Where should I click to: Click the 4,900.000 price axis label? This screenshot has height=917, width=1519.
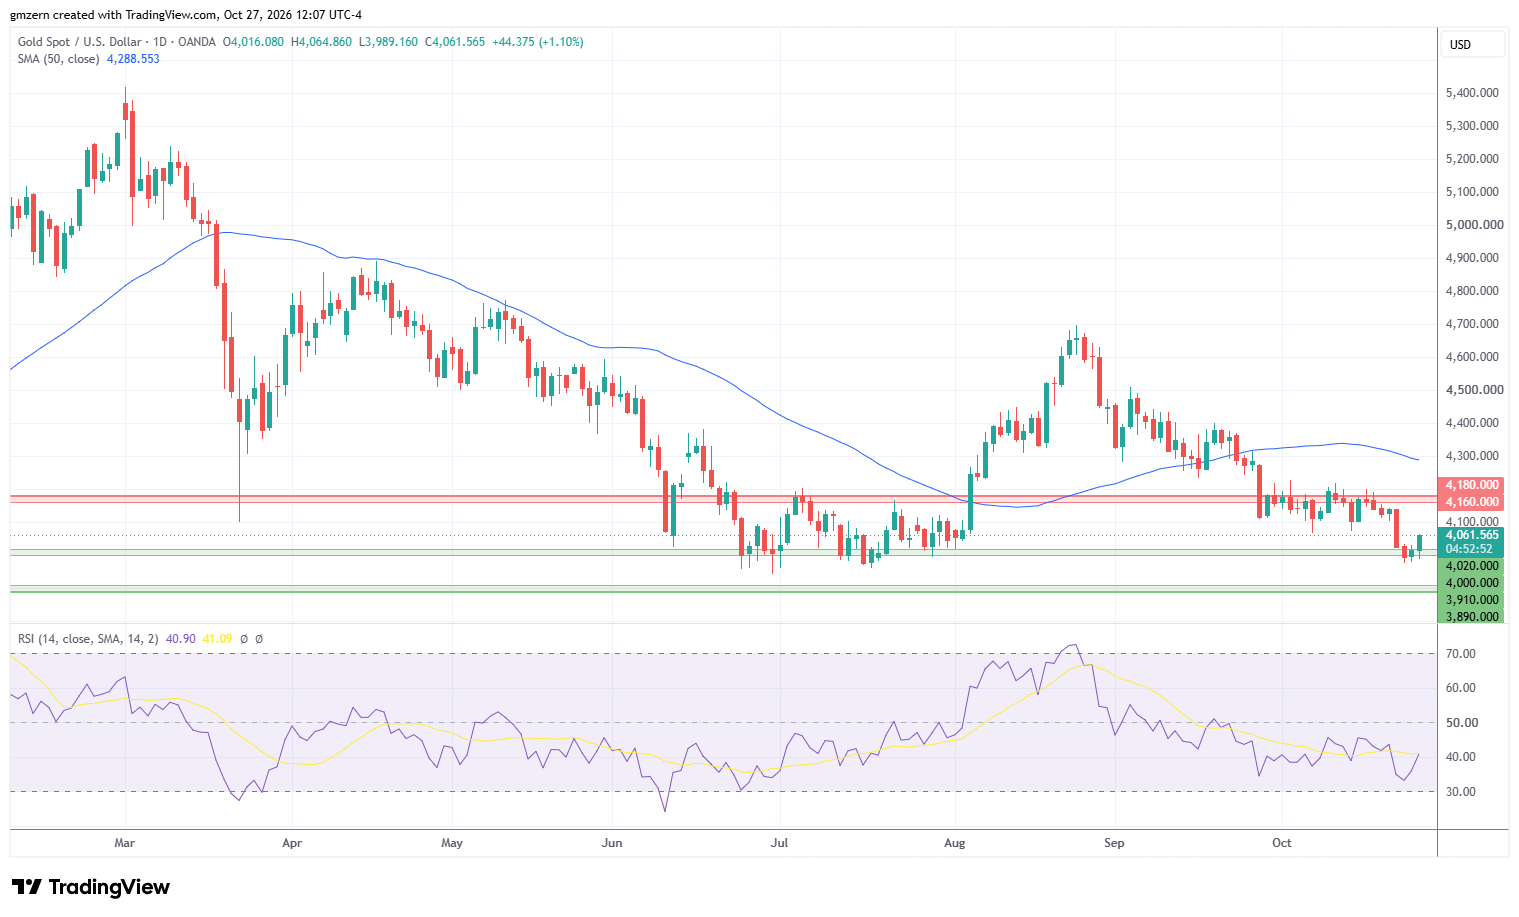click(1472, 258)
